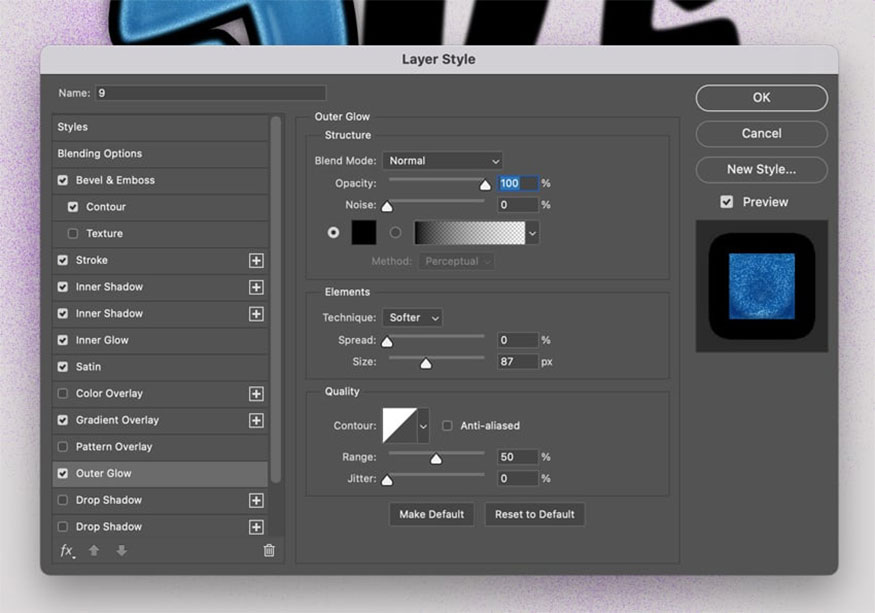This screenshot has height=613, width=875.
Task: Disable the Bevel & Emboss checkbox
Action: (x=63, y=180)
